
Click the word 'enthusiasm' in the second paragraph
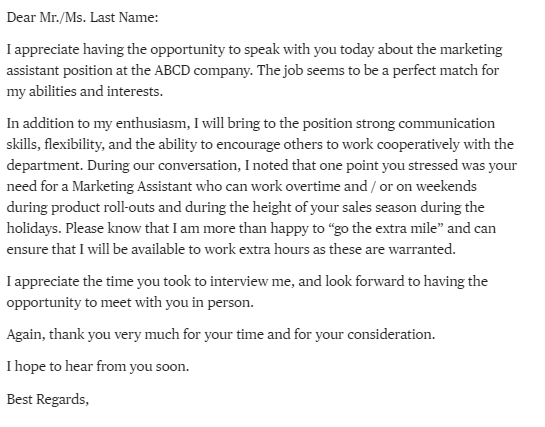pyautogui.click(x=153, y=124)
